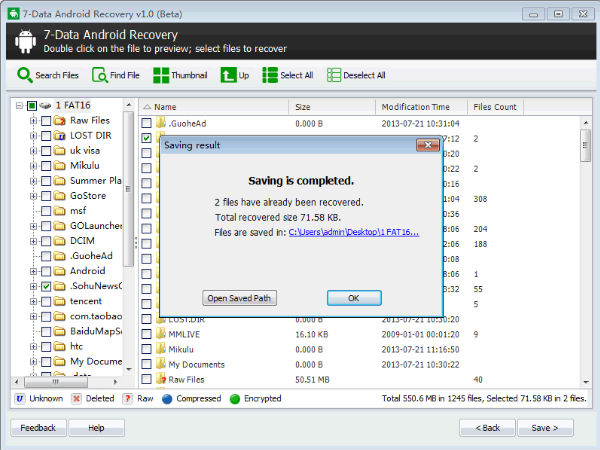600x450 pixels.
Task: Check the .GuoheAd checkbox in file list
Action: point(146,123)
